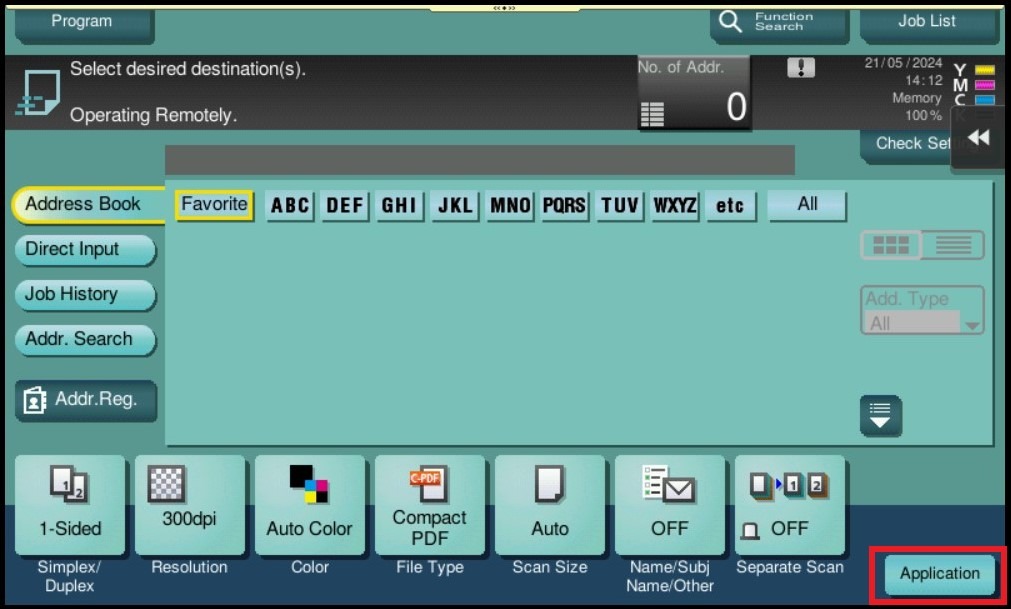Tap the Auto Scan Size icon

[x=549, y=505]
